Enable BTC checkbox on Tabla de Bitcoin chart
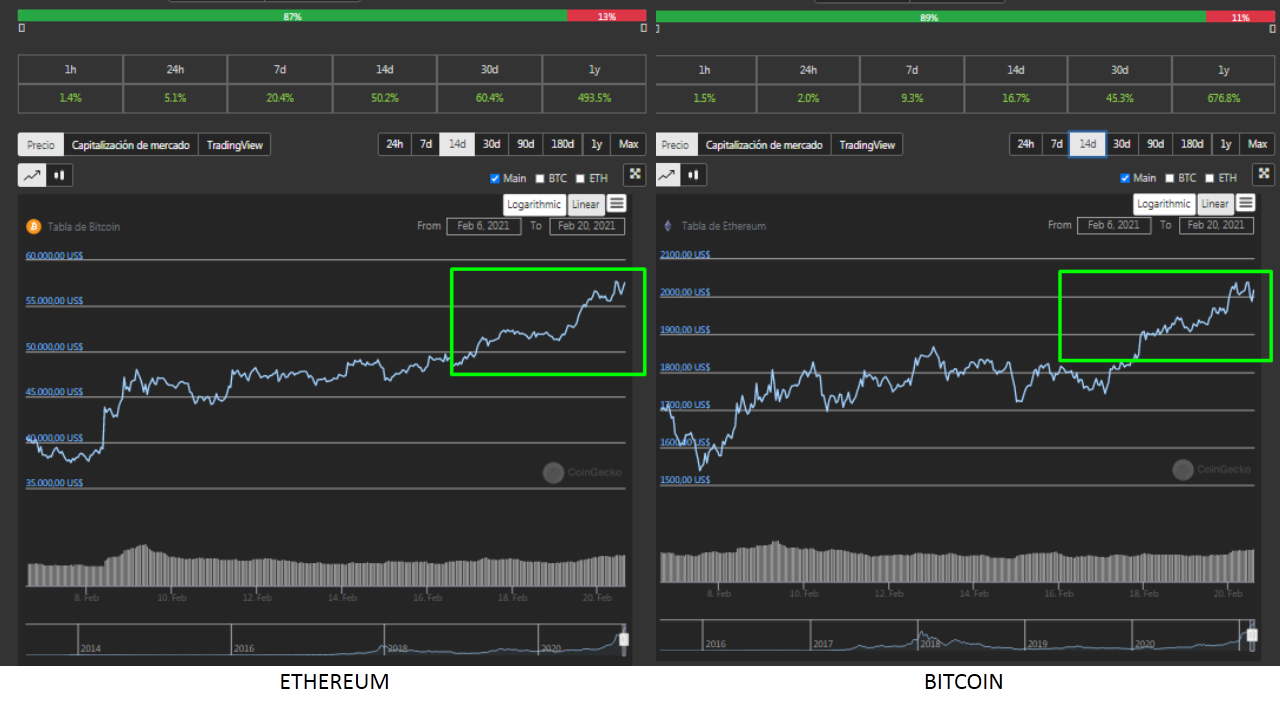This screenshot has width=1280, height=720. [541, 179]
